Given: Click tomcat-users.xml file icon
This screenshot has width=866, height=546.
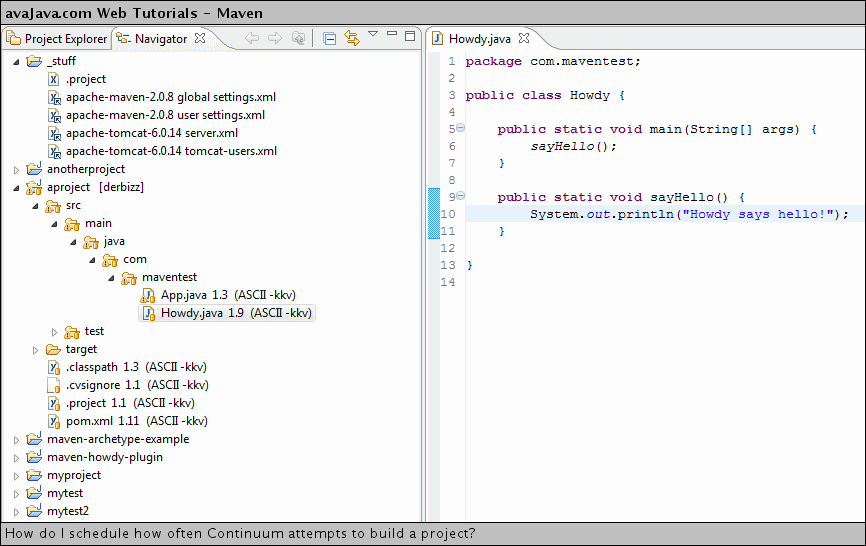Looking at the screenshot, I should [54, 152].
